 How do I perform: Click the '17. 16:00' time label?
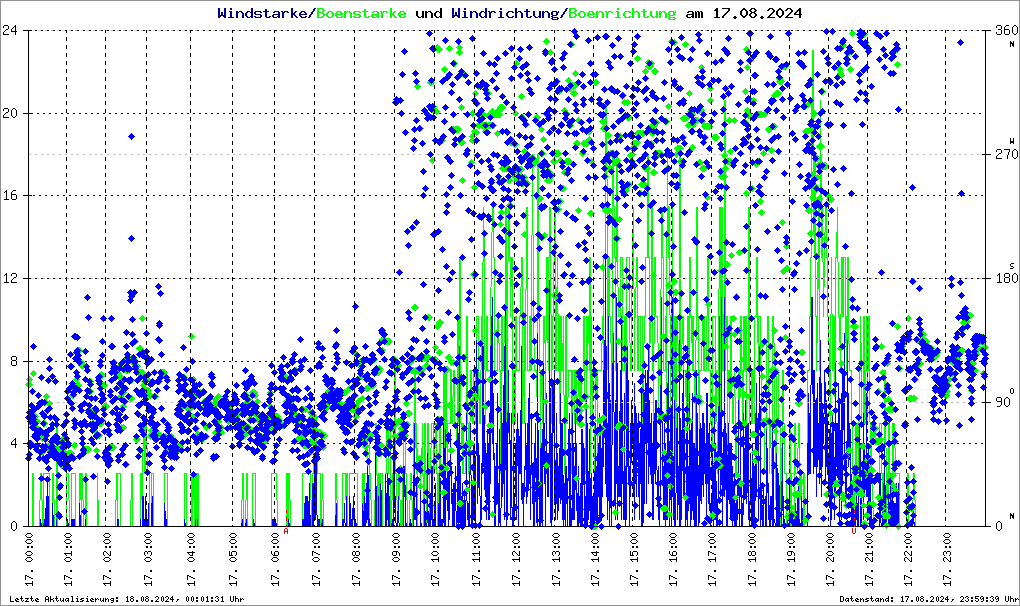pos(673,559)
